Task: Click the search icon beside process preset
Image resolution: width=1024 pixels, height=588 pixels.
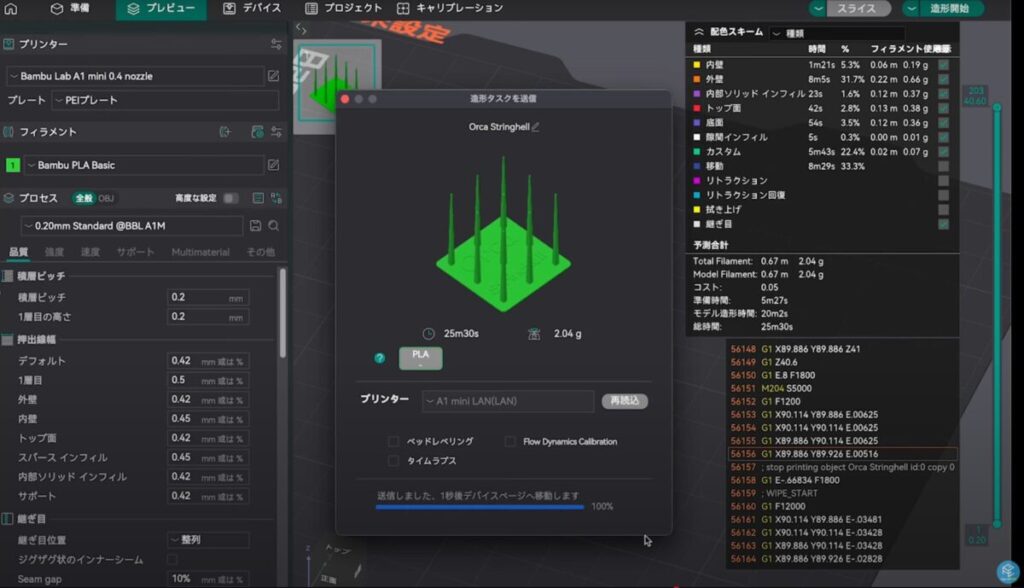Action: 273,226
